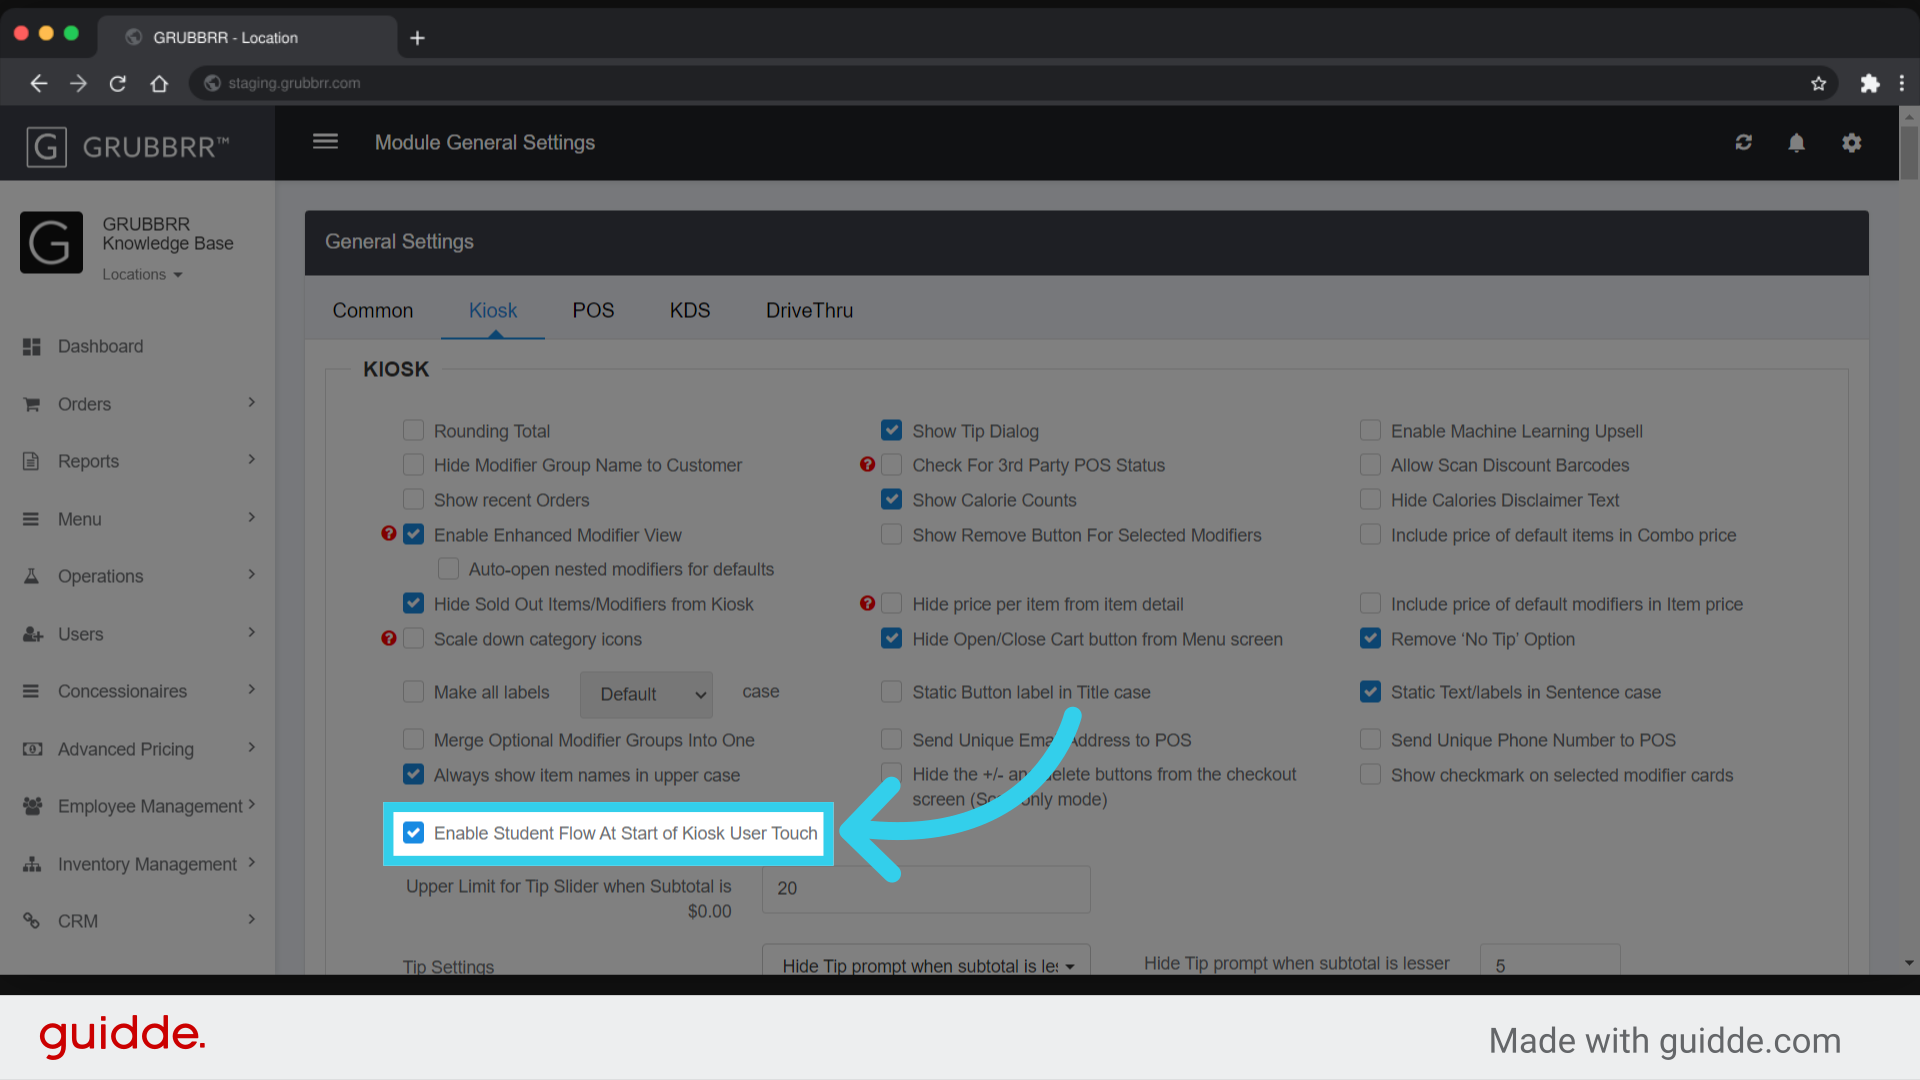Expand the Users sidebar chevron
This screenshot has height=1080, width=1920.
tap(251, 632)
